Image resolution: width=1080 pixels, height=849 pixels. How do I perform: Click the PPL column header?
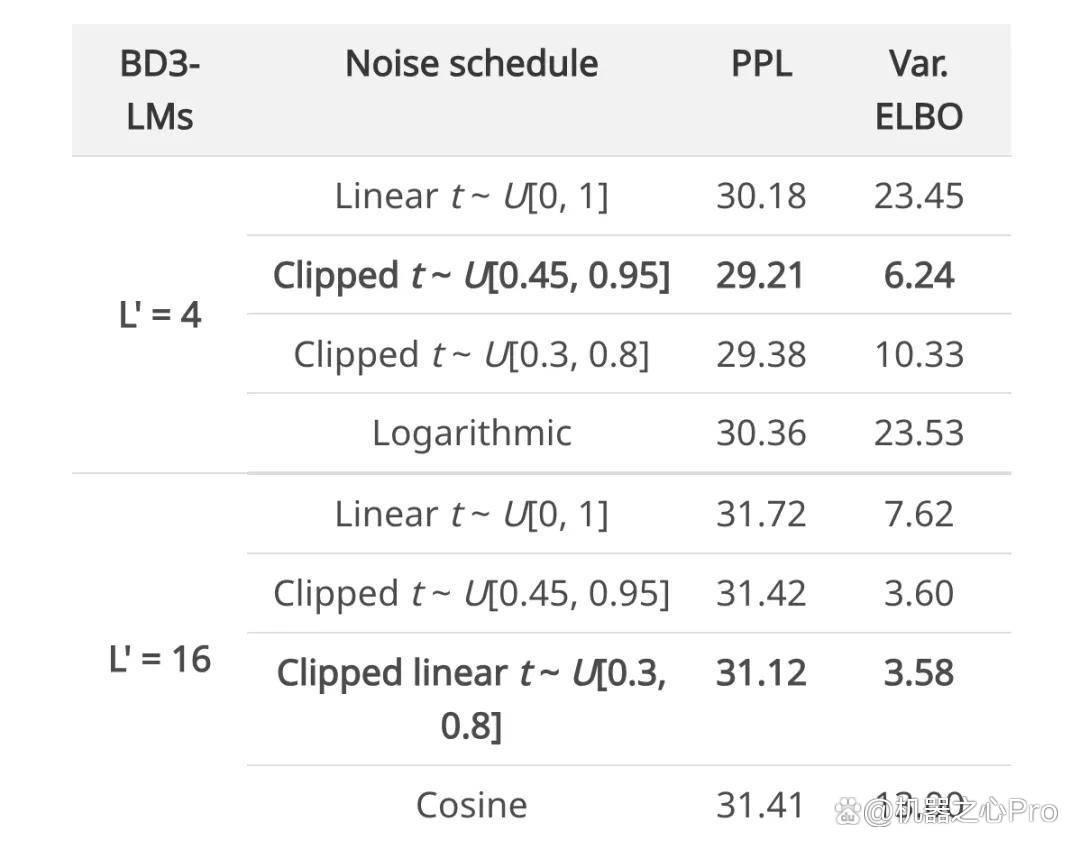pyautogui.click(x=761, y=63)
